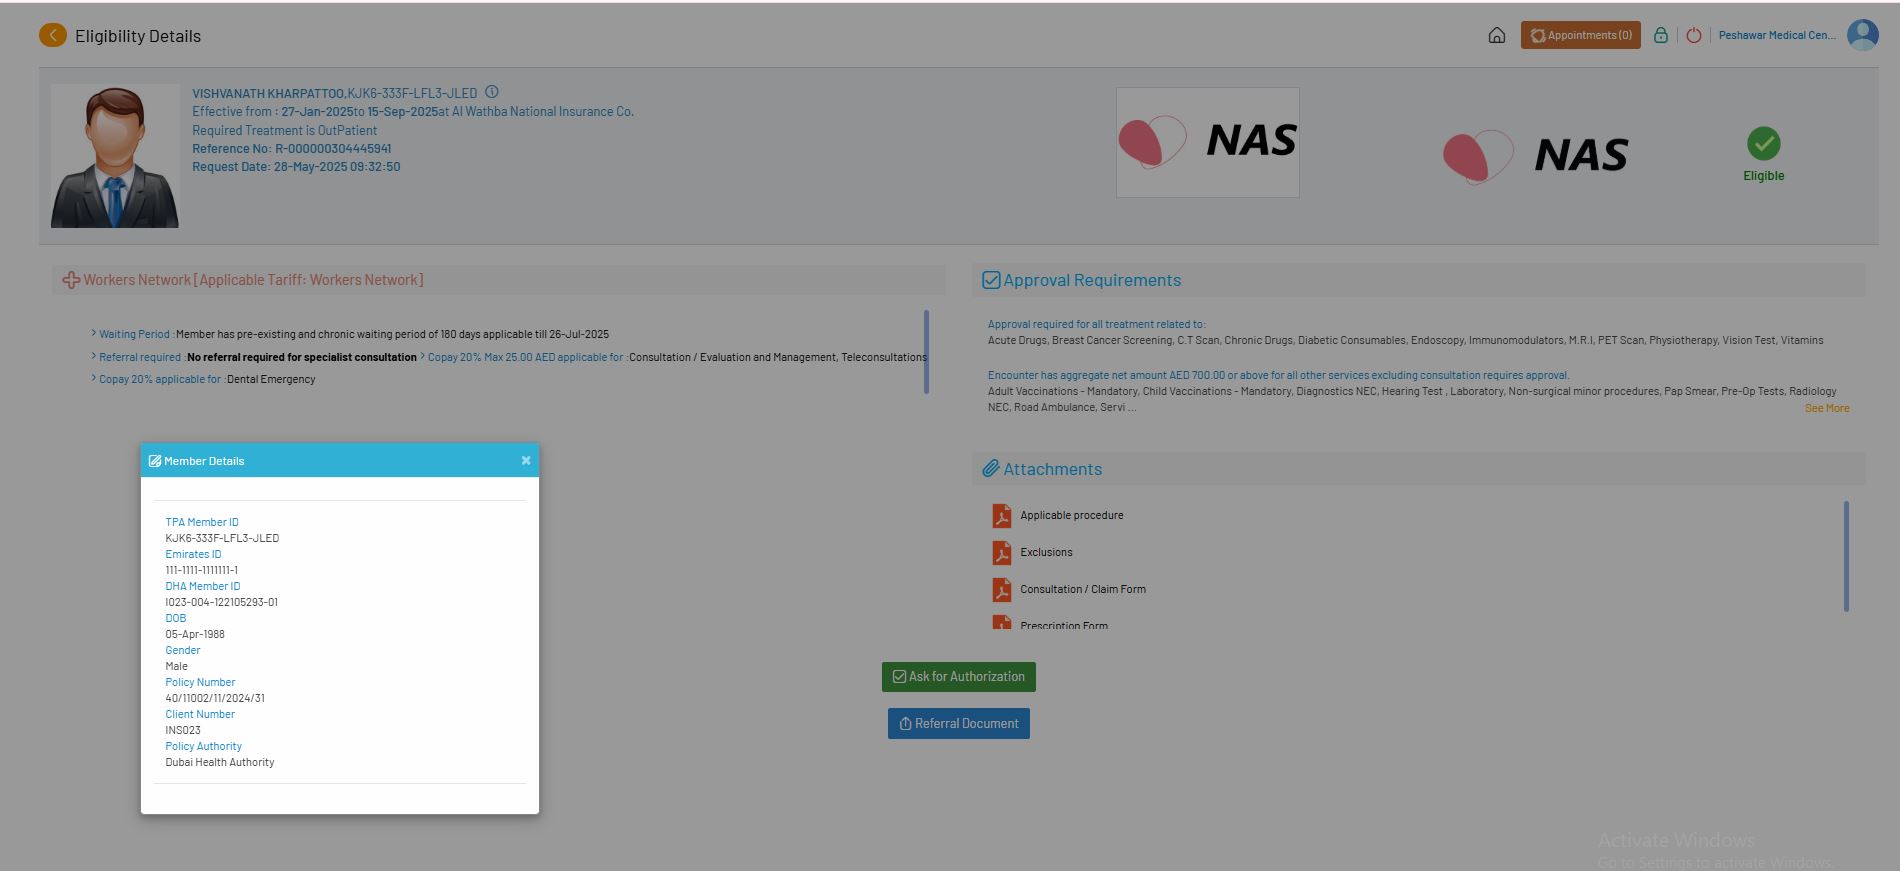1900x871 pixels.
Task: Click the Request Date 28-May-2025 text
Action: click(296, 167)
